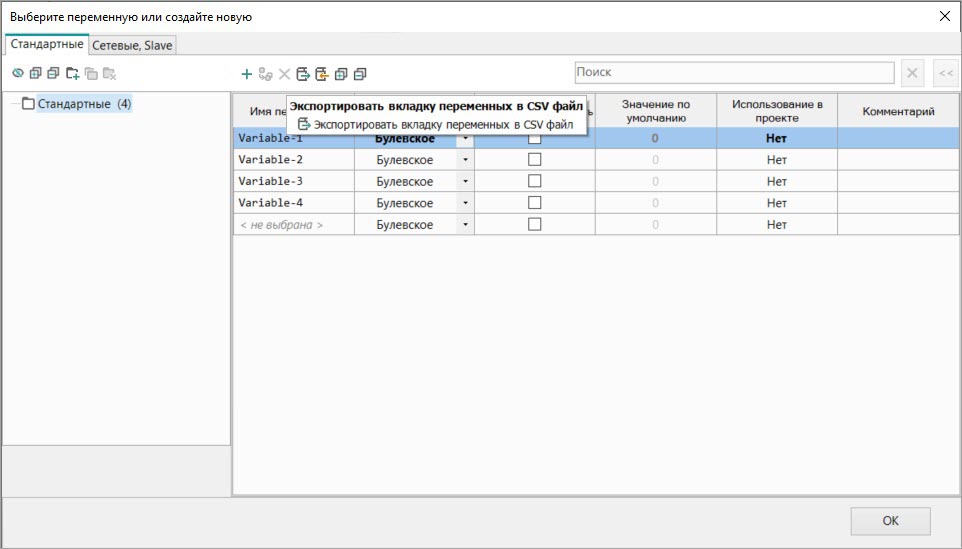Image resolution: width=962 pixels, height=549 pixels.
Task: Click the collapse all icon in left toolbar
Action: coord(53,73)
